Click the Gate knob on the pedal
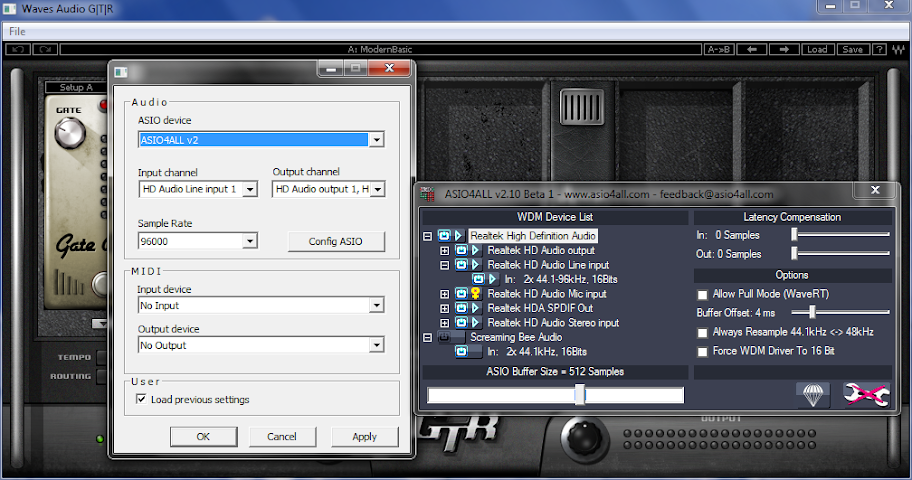Viewport: 912px width, 480px height. point(70,133)
